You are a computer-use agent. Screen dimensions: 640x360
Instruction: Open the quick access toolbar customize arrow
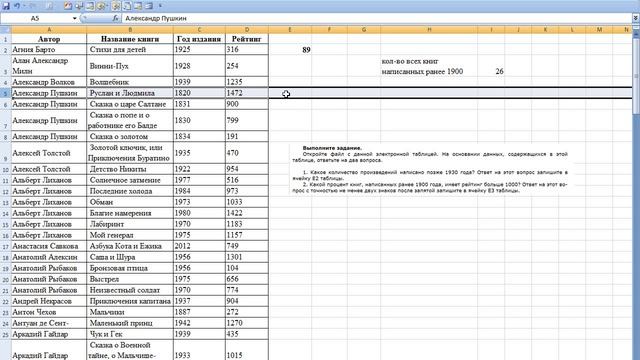(160, 6)
